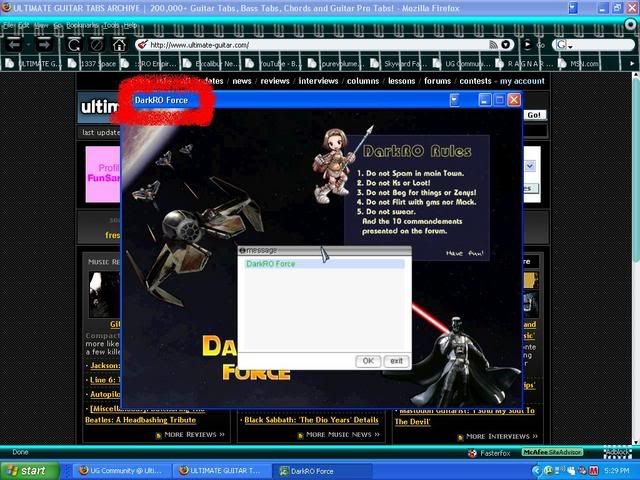Click the news link in site navigation

click(242, 81)
